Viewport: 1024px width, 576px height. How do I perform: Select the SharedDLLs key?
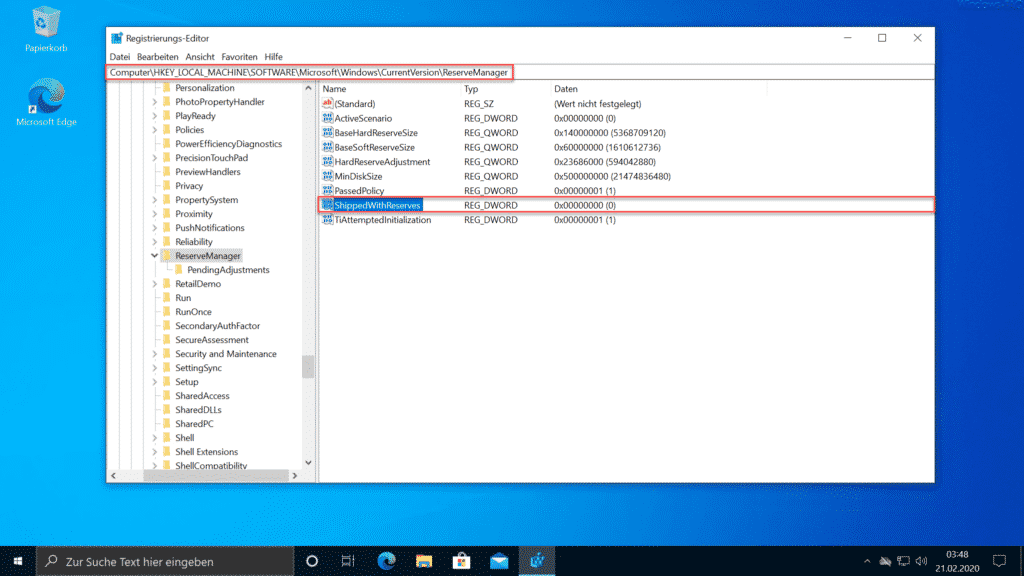199,410
